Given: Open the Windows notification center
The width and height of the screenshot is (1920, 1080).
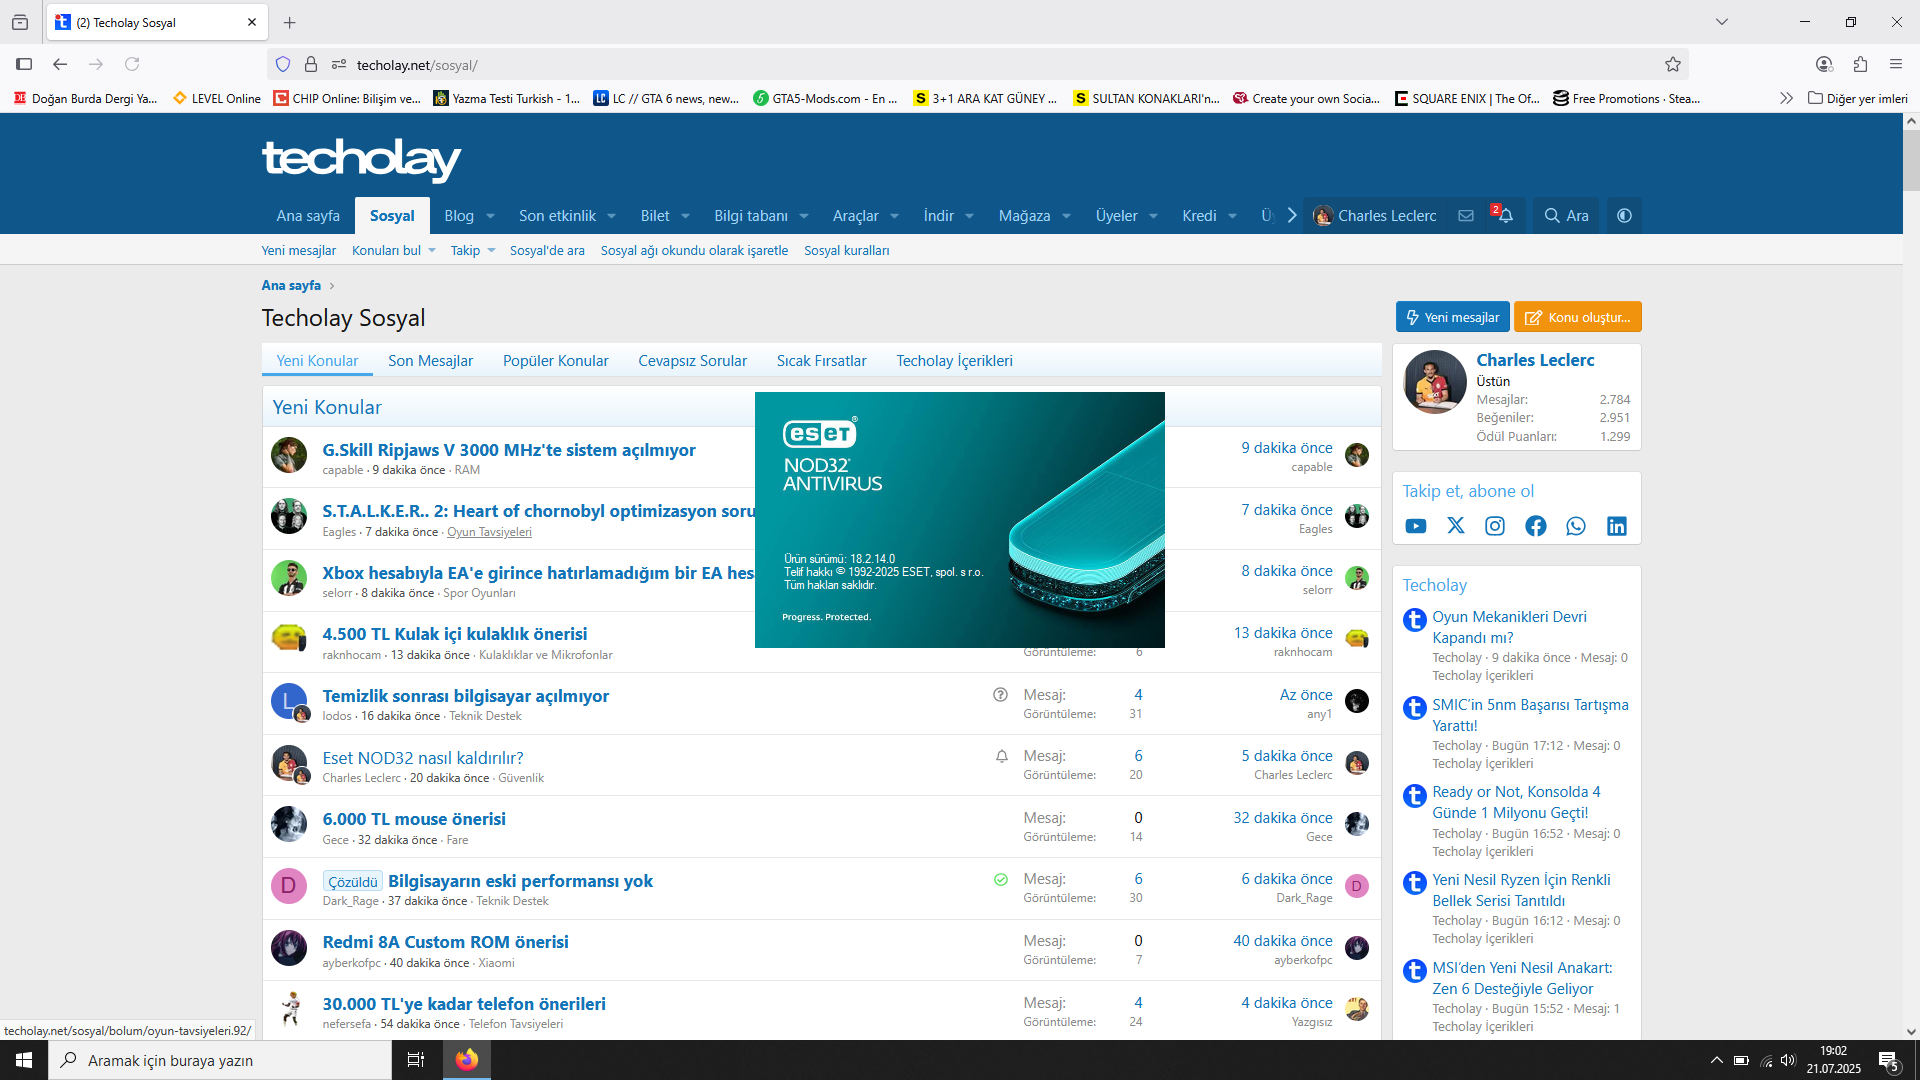Looking at the screenshot, I should (1889, 1061).
